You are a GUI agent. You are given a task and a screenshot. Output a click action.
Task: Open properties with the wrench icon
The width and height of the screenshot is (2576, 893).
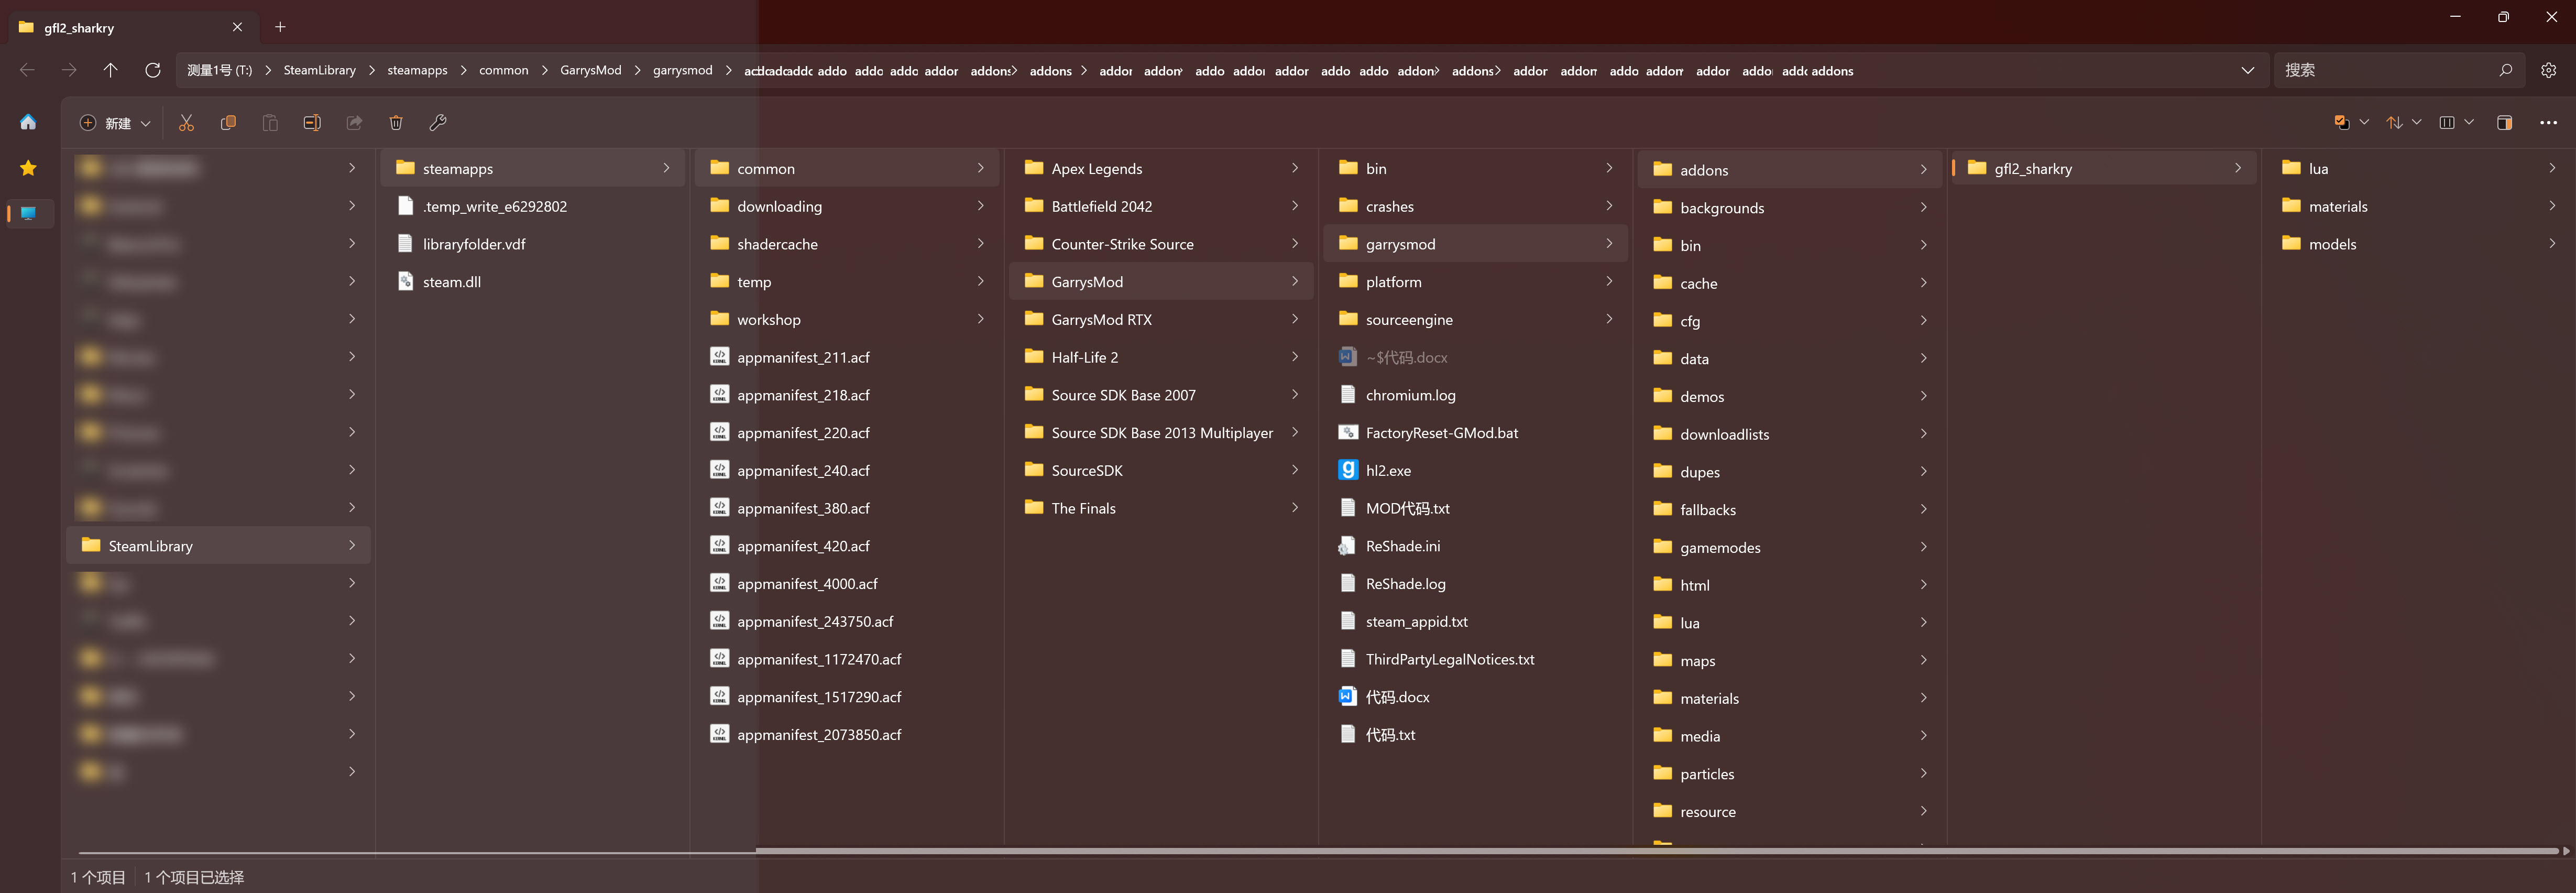click(x=438, y=123)
